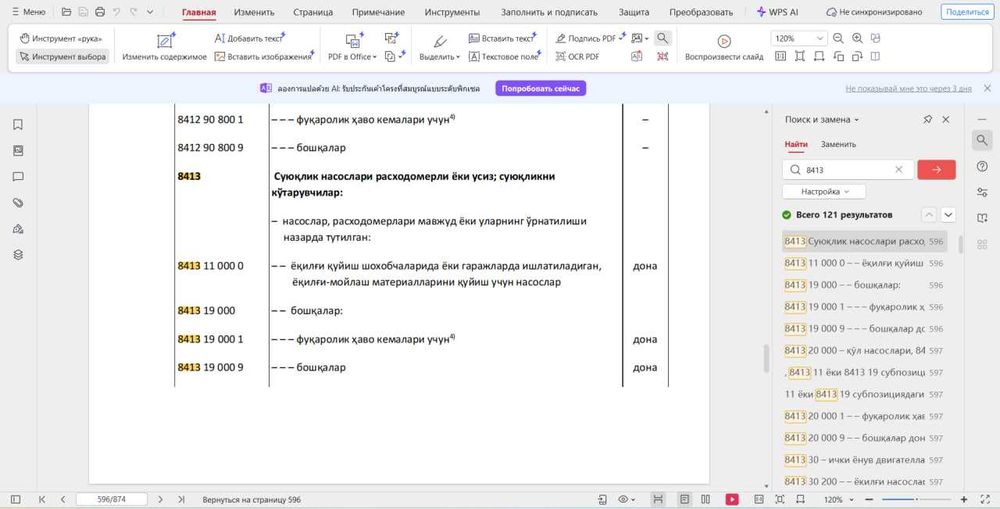Switch to the Страница tab

tap(313, 12)
